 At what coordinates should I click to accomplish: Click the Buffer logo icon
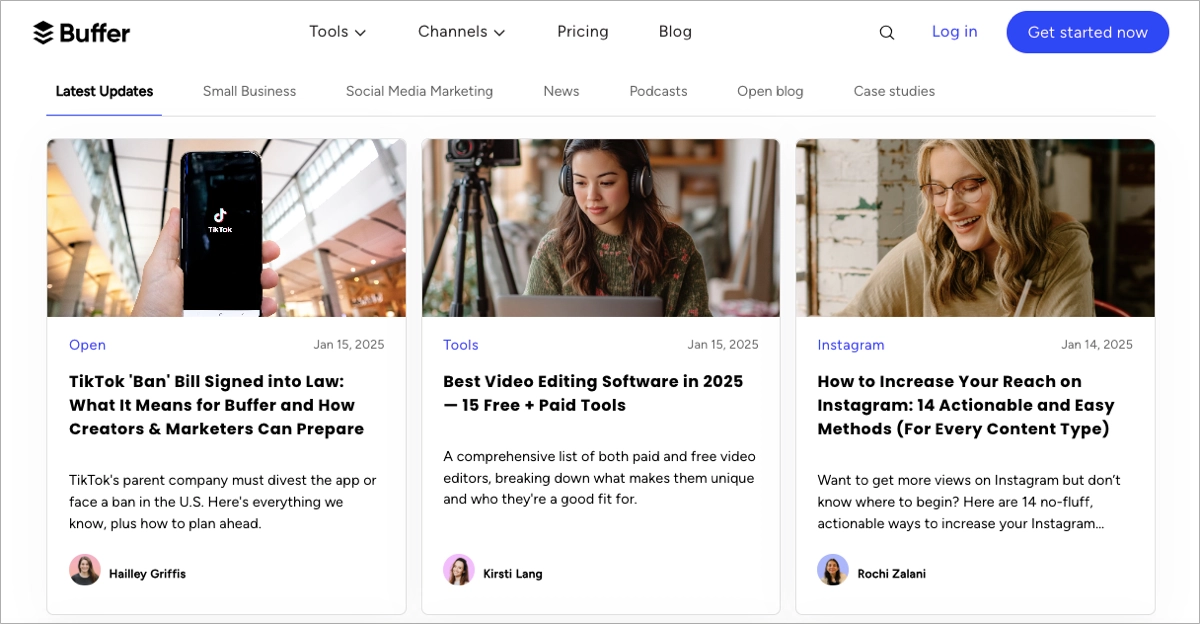pos(43,33)
